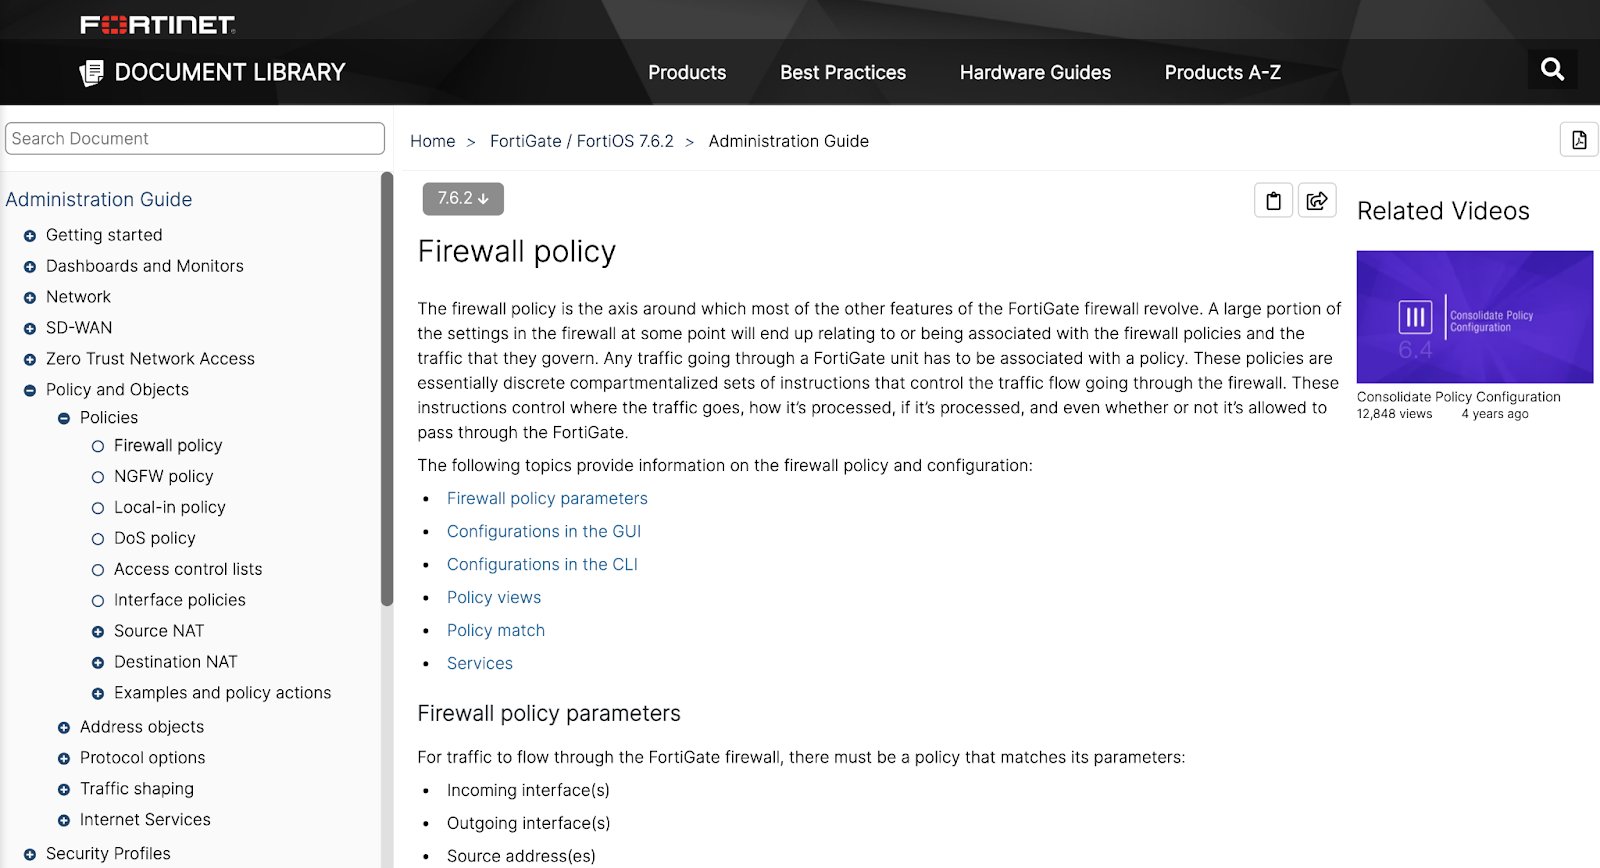Select the DoS policy circle bullet
The image size is (1600, 868).
click(98, 539)
